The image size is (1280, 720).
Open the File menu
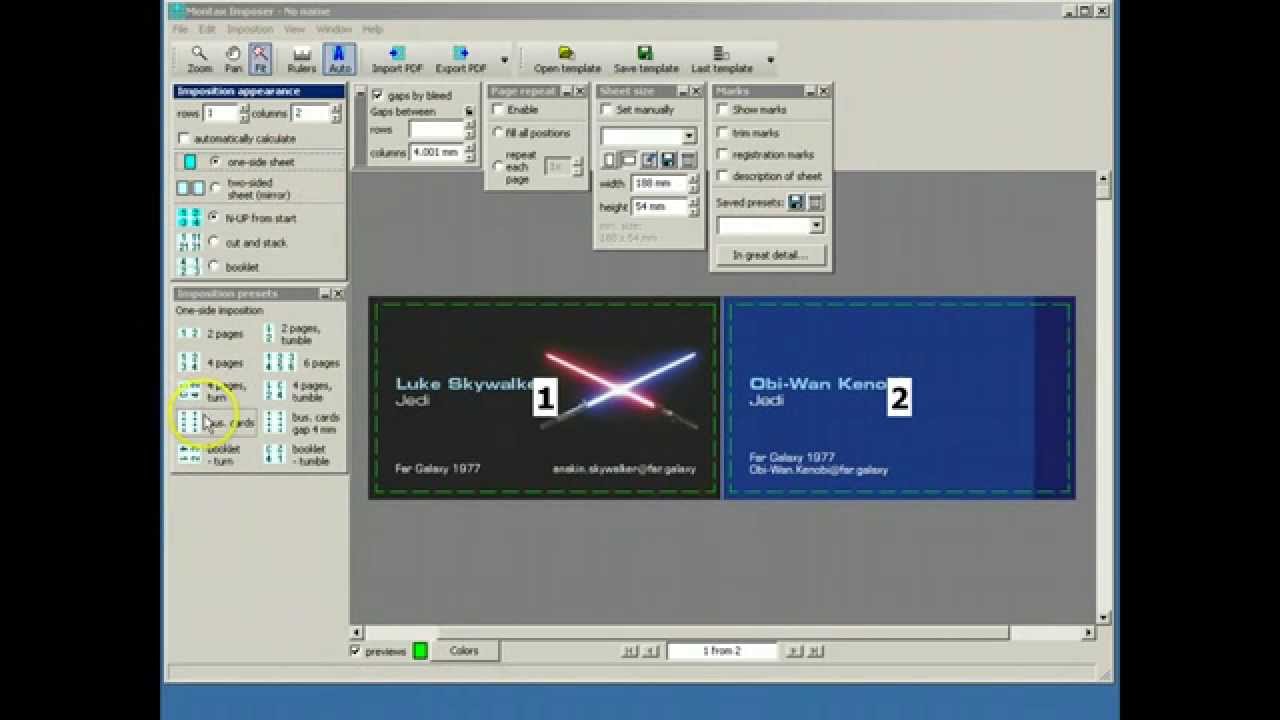click(180, 30)
